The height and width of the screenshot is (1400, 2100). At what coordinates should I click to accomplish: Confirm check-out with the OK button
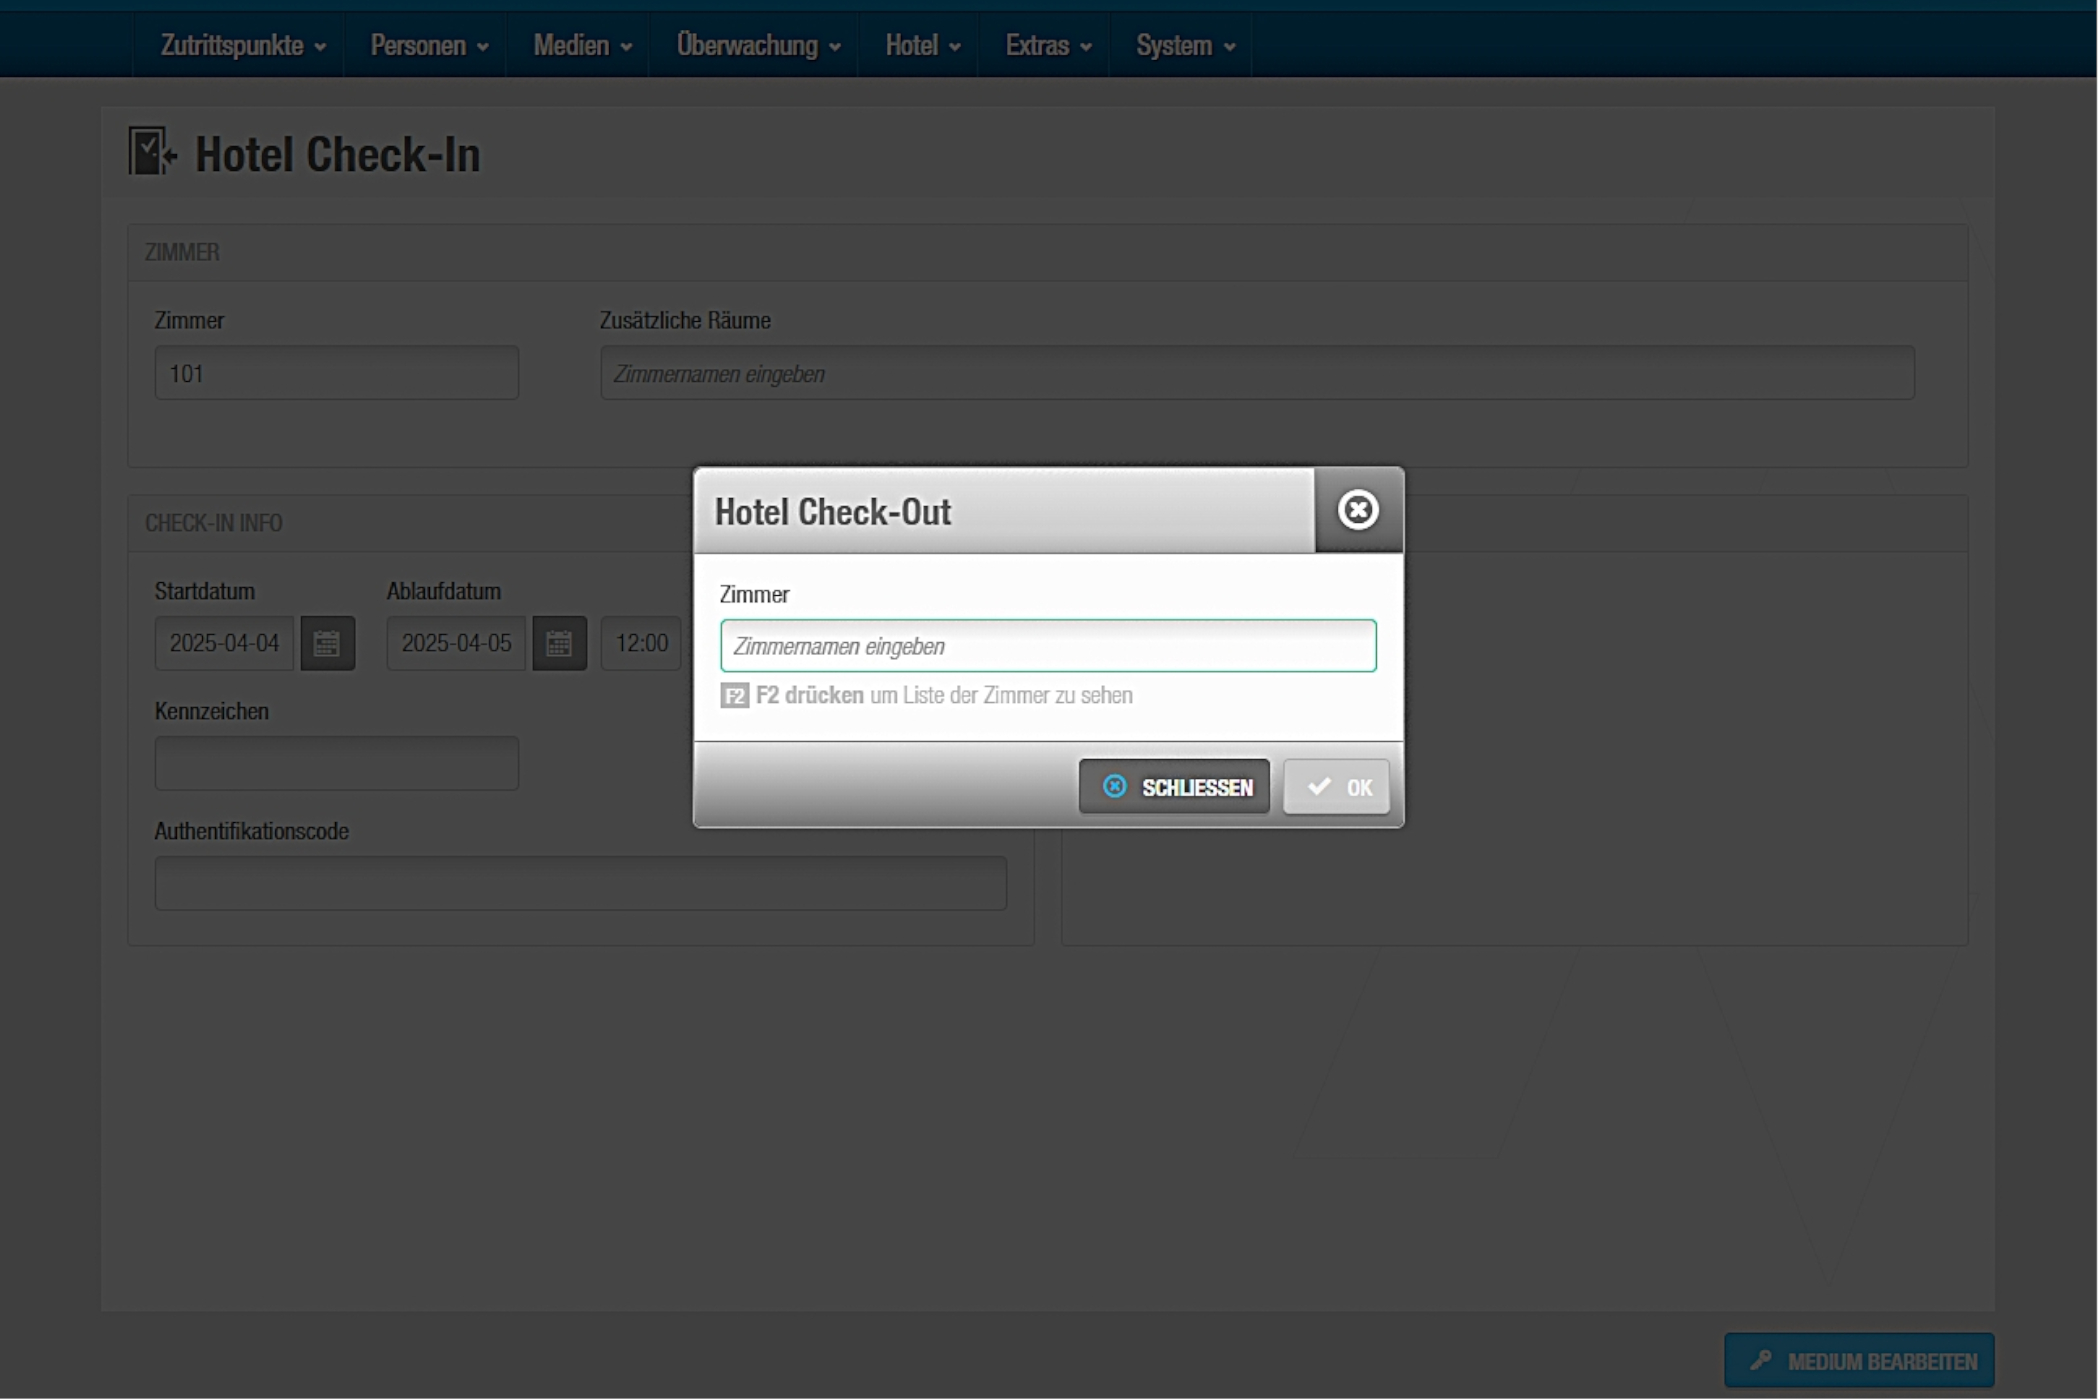point(1336,787)
